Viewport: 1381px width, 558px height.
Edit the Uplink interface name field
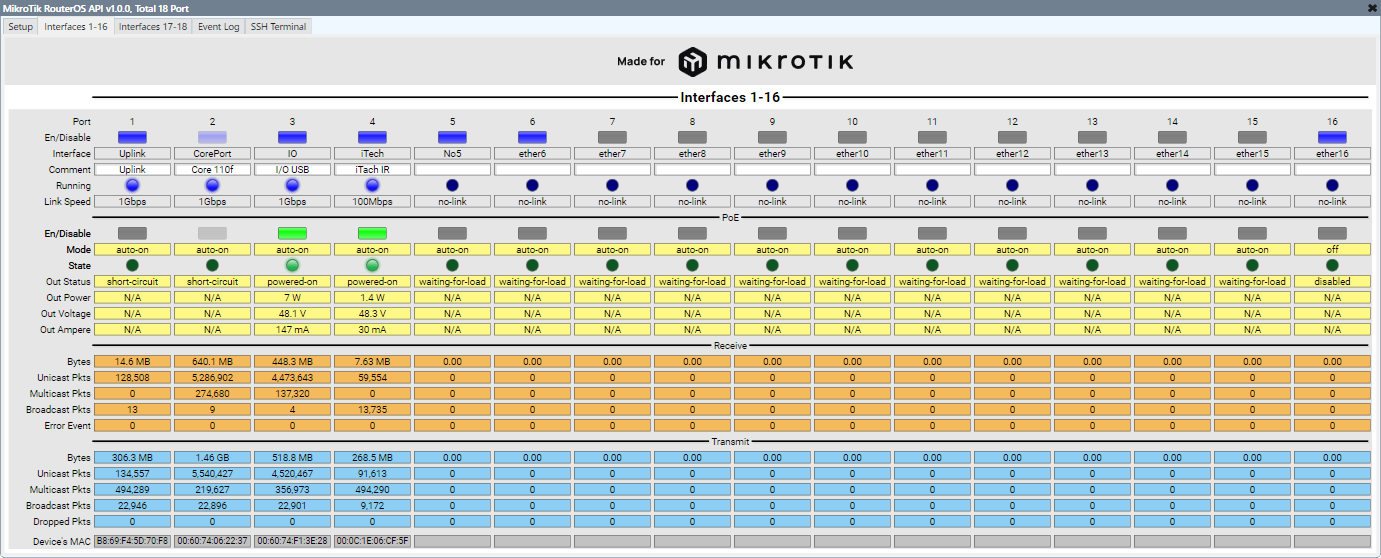[132, 154]
